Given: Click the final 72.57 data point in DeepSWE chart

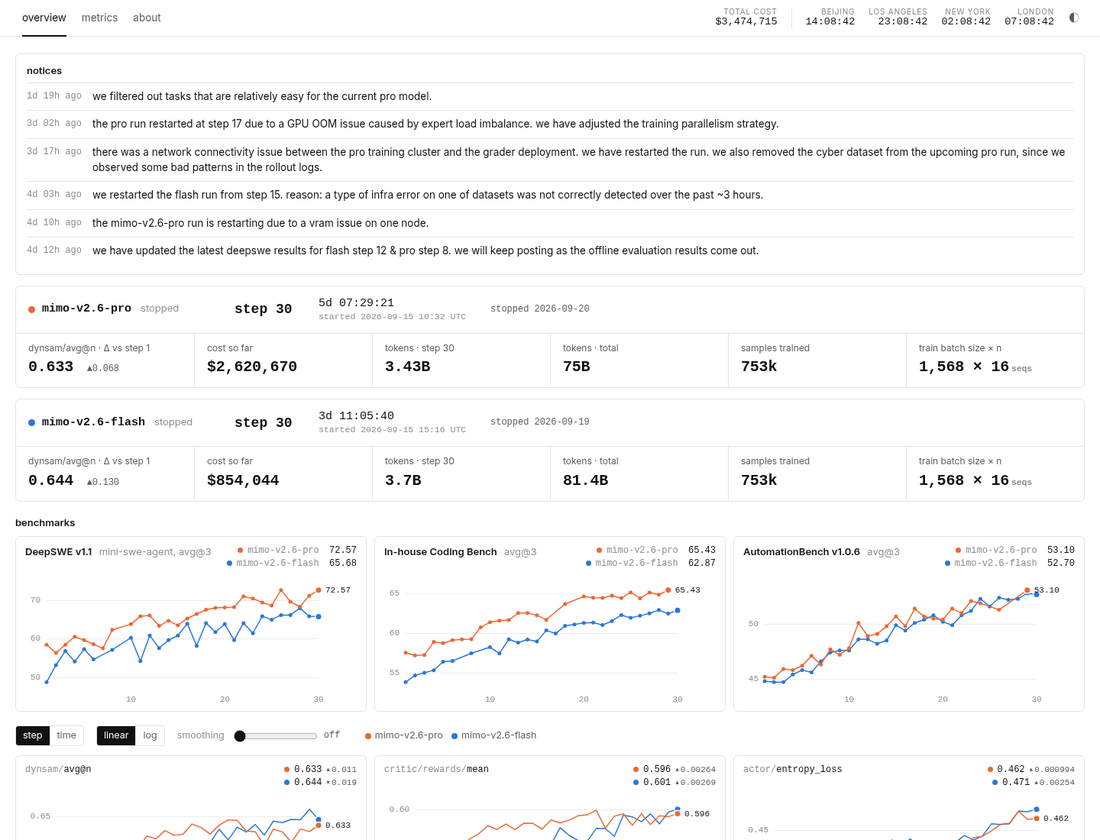Looking at the screenshot, I should (318, 590).
